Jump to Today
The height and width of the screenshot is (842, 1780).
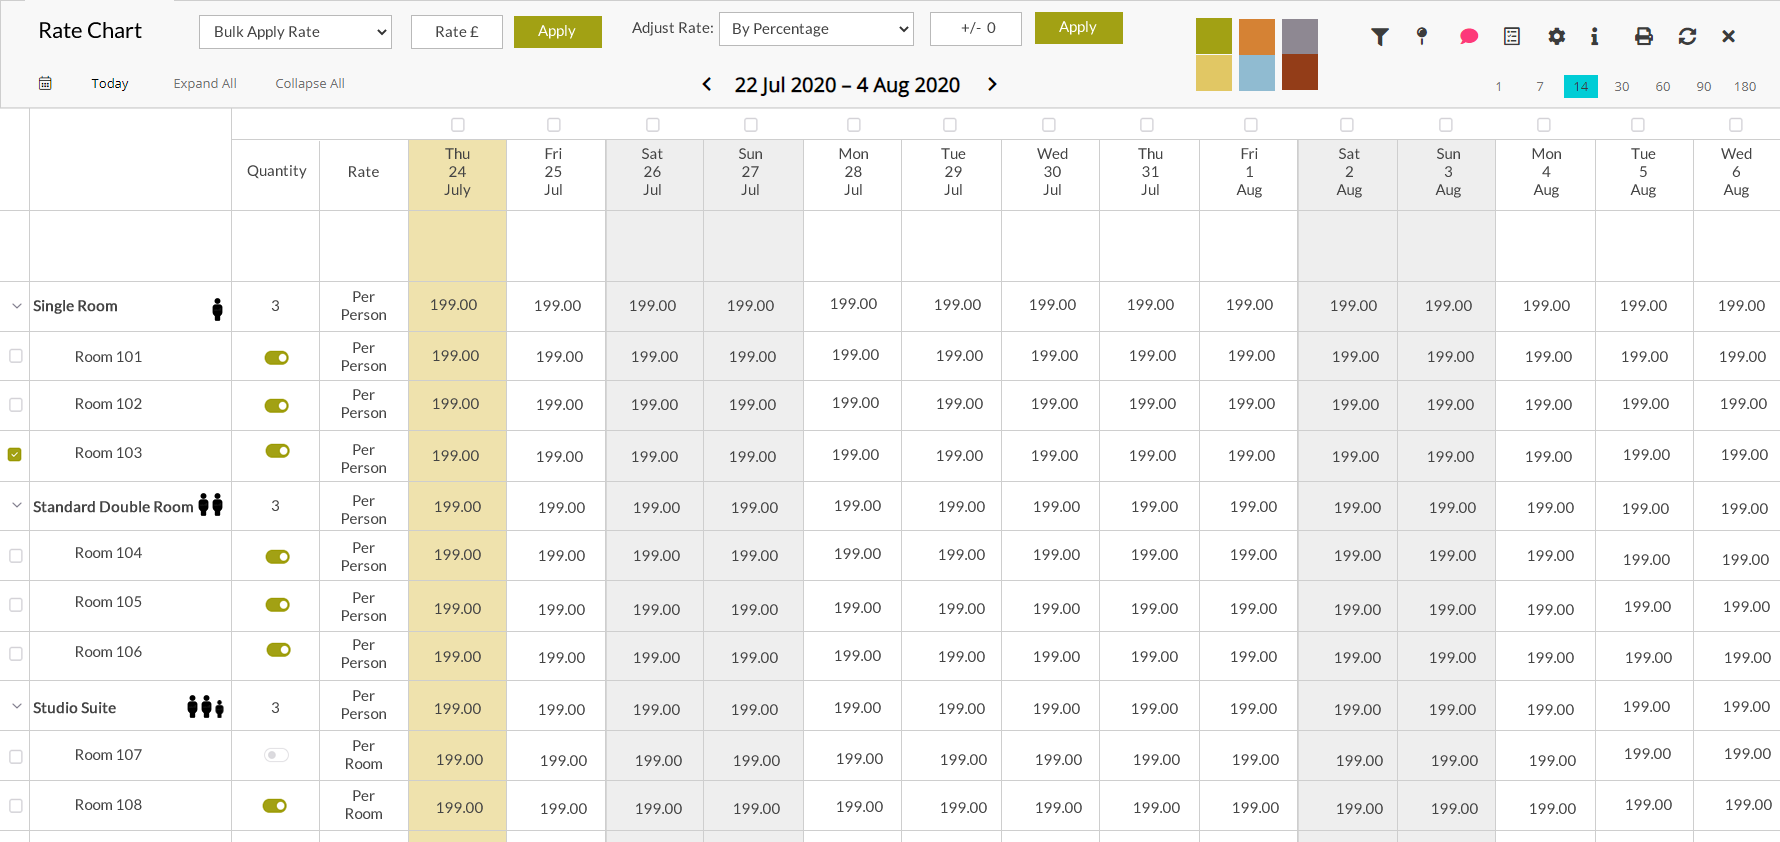click(x=110, y=84)
